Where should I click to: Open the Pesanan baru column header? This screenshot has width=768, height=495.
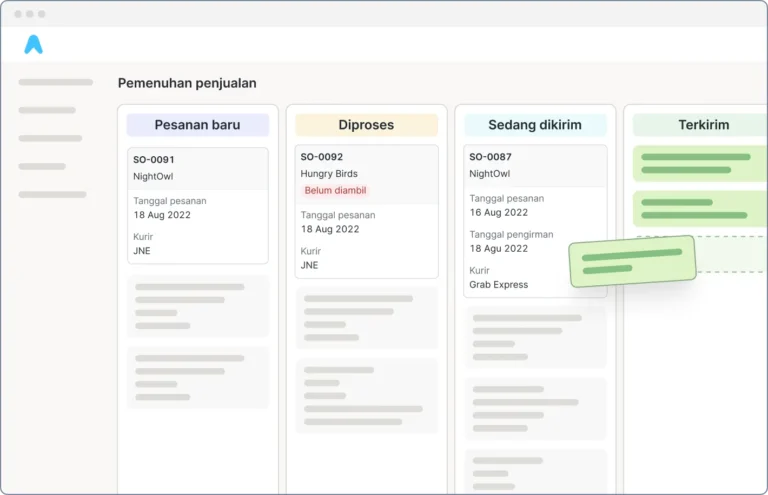click(x=197, y=125)
